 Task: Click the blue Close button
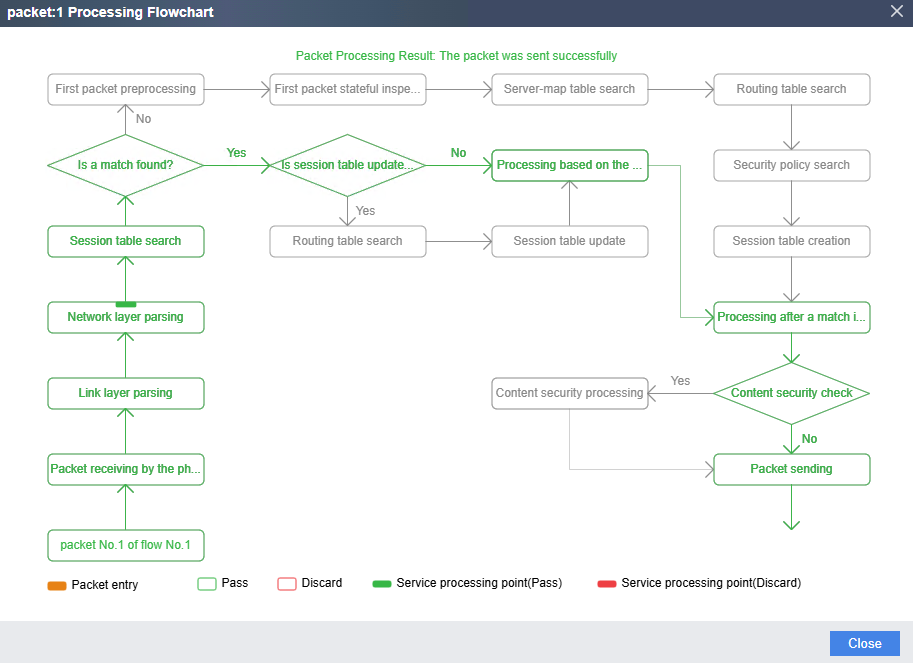(864, 643)
